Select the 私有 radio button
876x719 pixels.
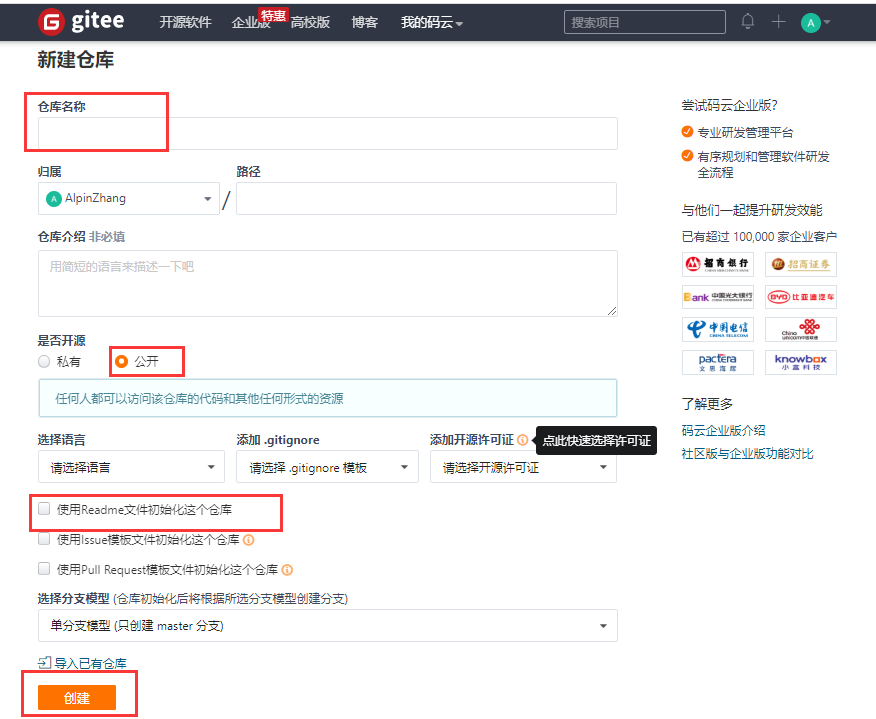(44, 362)
